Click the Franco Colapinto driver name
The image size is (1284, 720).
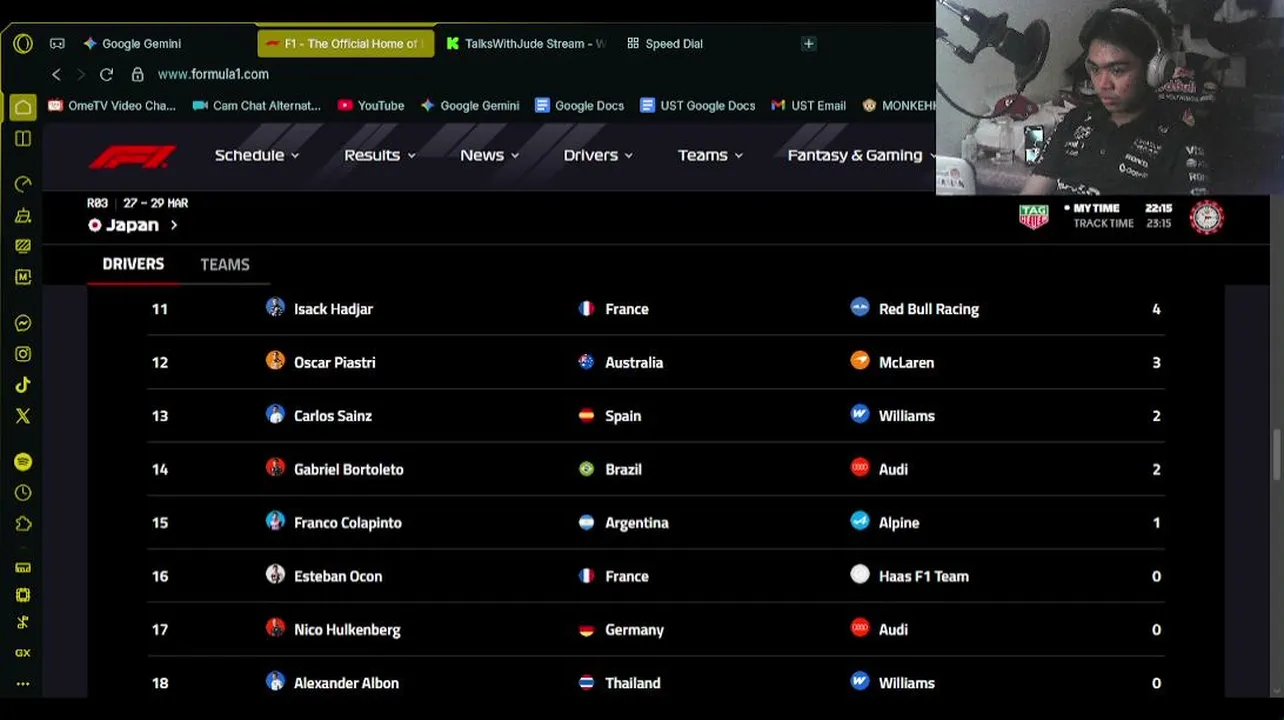tap(348, 523)
